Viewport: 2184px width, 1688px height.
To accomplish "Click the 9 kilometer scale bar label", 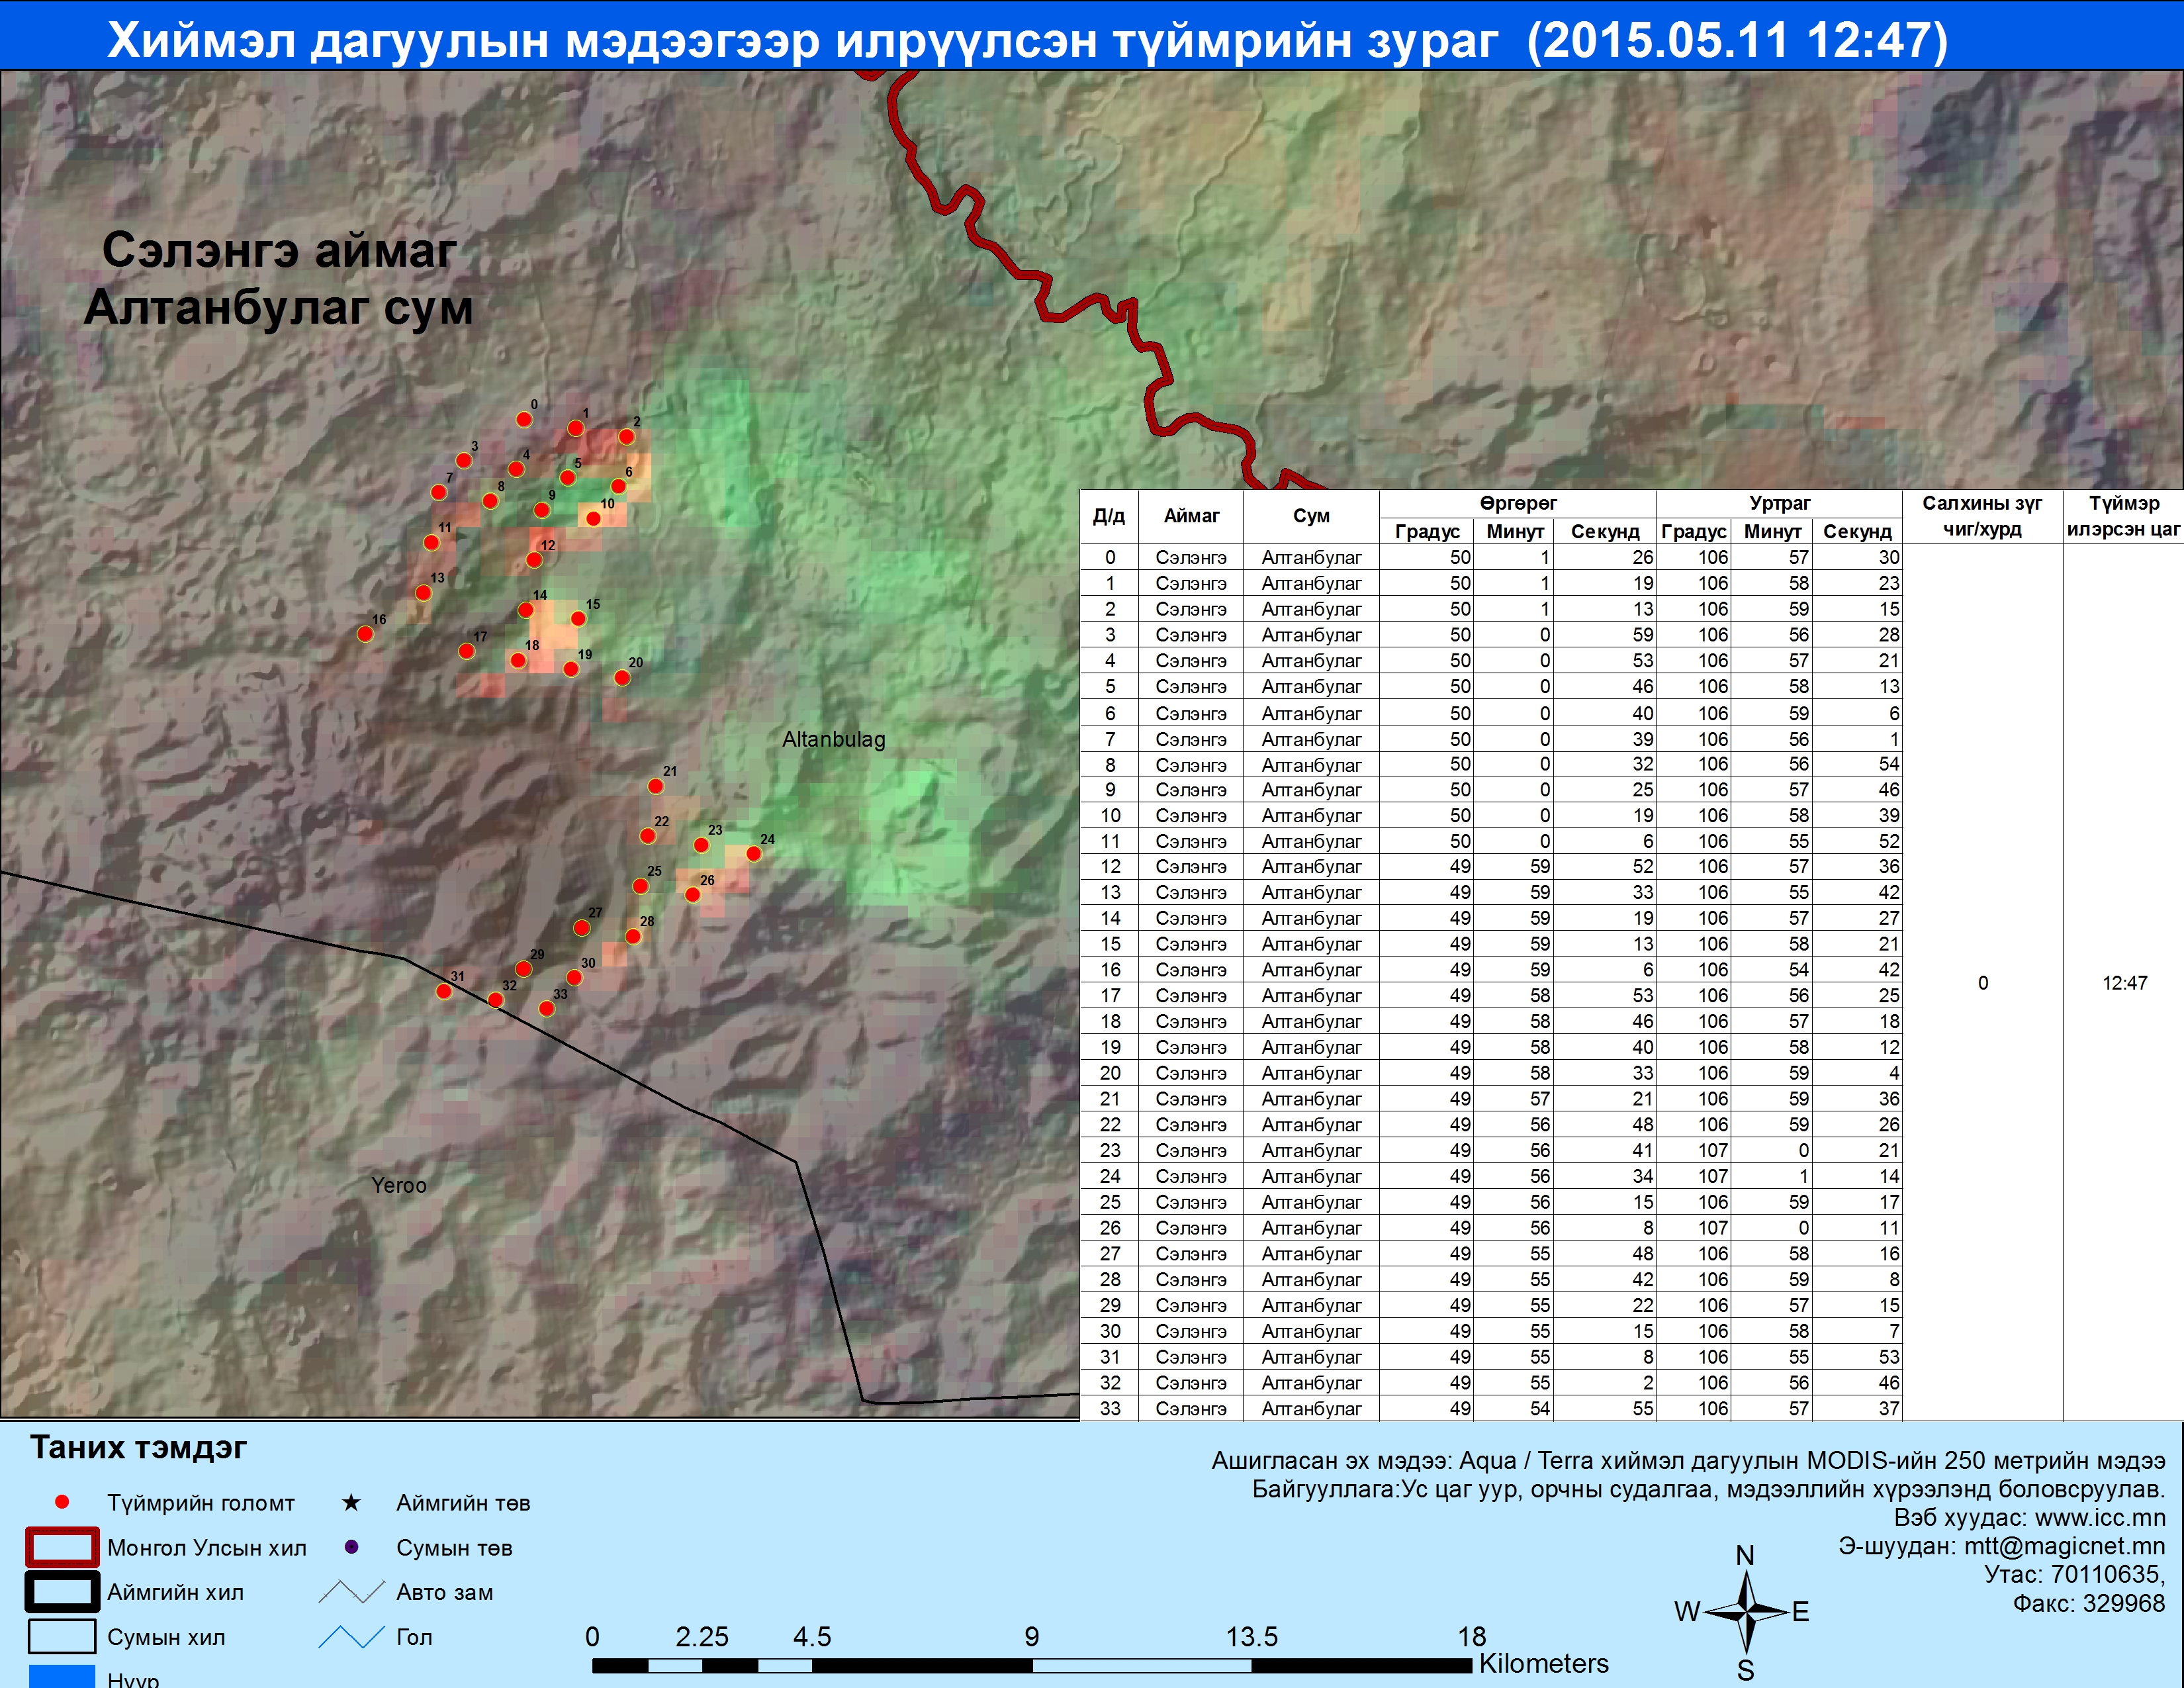I will pyautogui.click(x=1031, y=1637).
